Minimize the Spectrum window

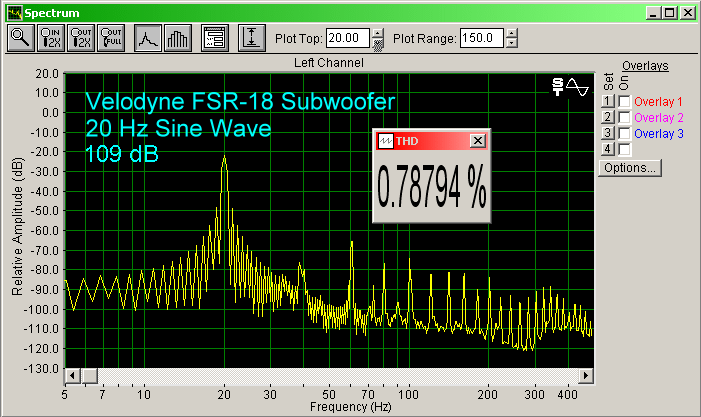click(654, 13)
